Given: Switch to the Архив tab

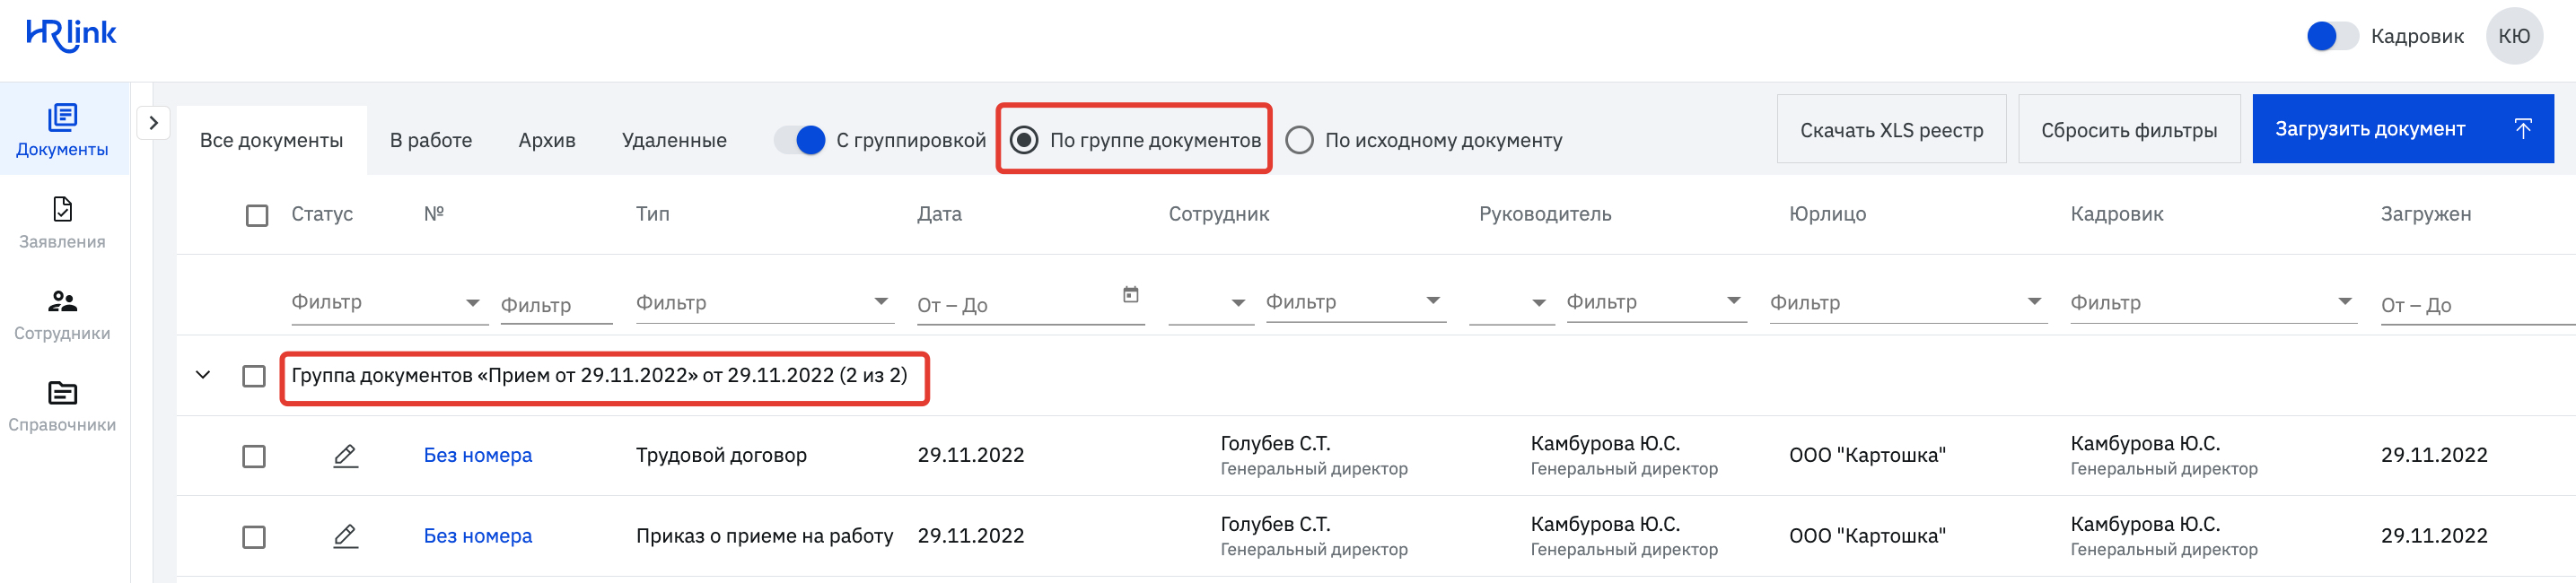Looking at the screenshot, I should tap(547, 140).
